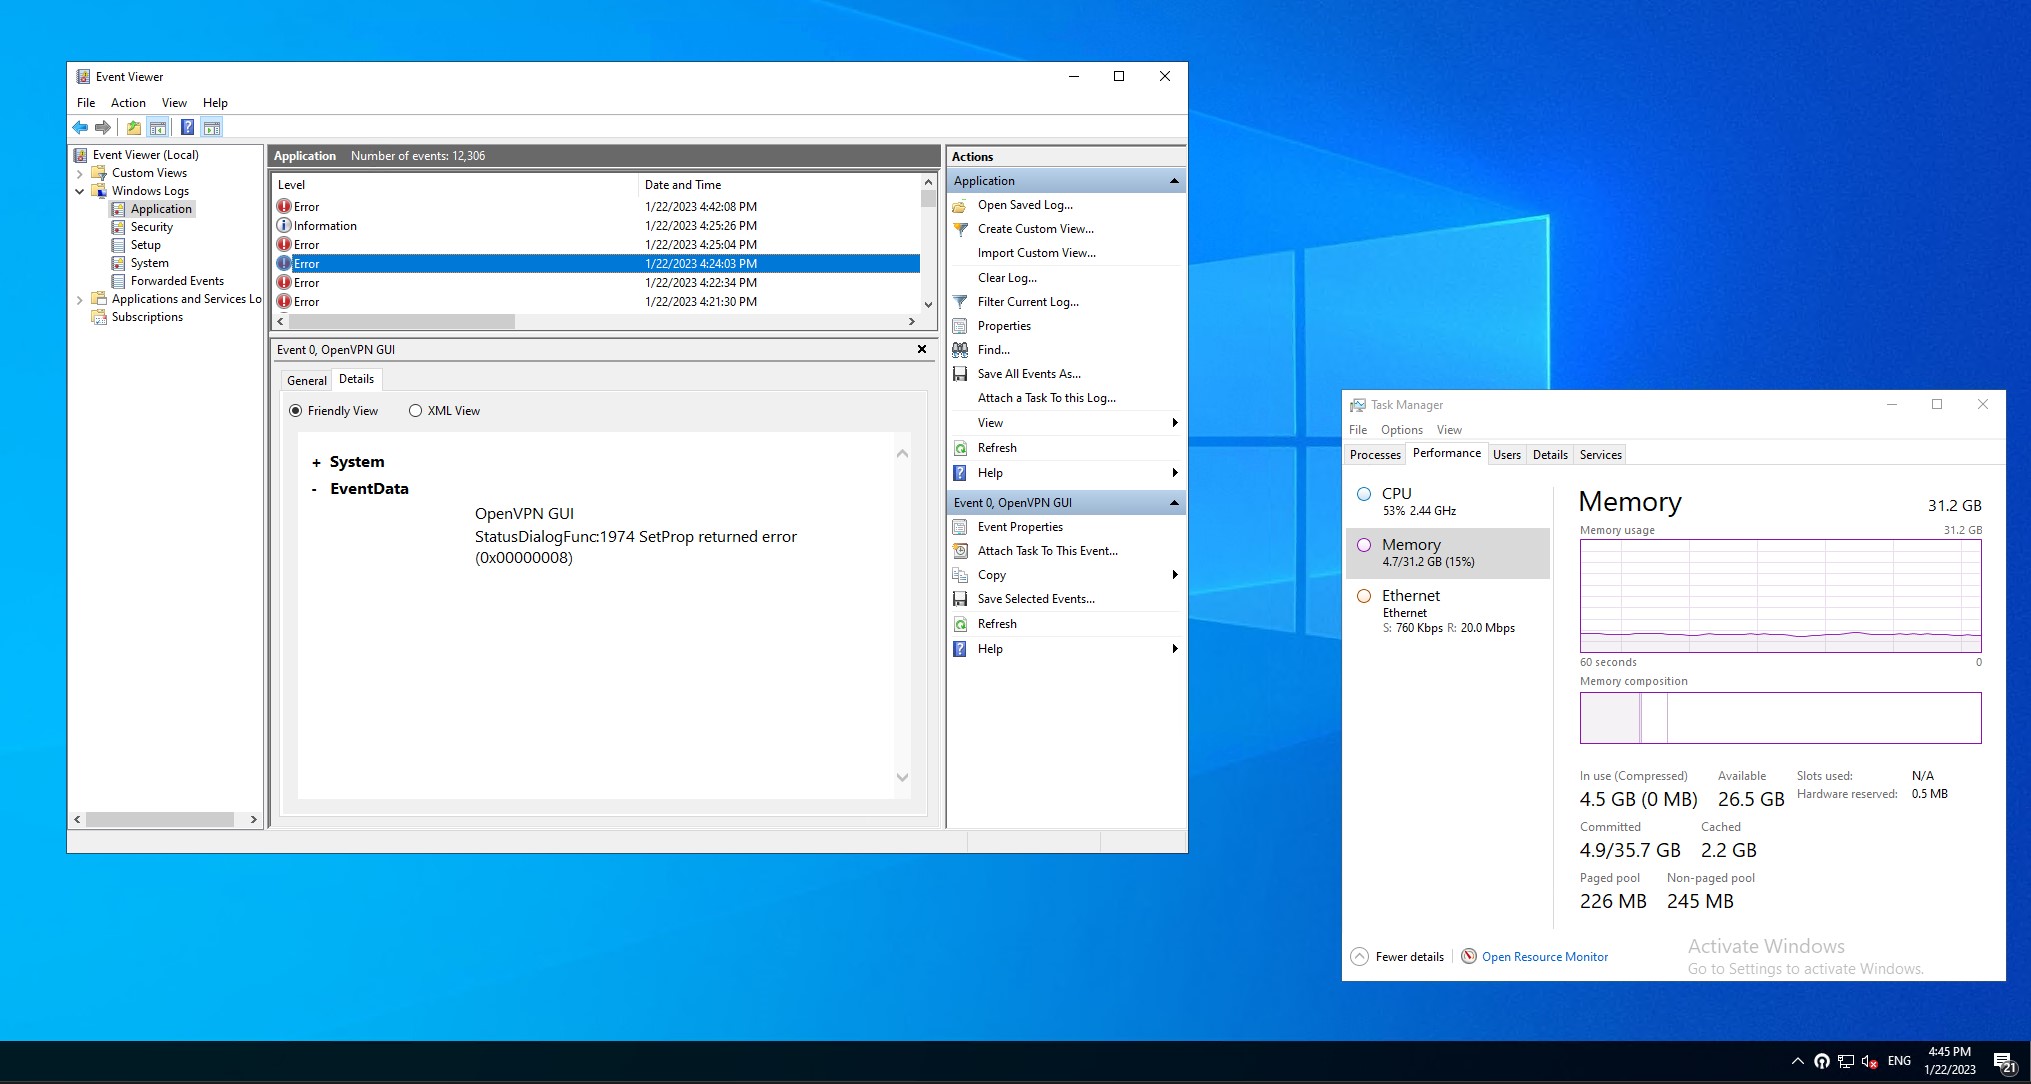Click the Find binoculars icon

click(960, 350)
